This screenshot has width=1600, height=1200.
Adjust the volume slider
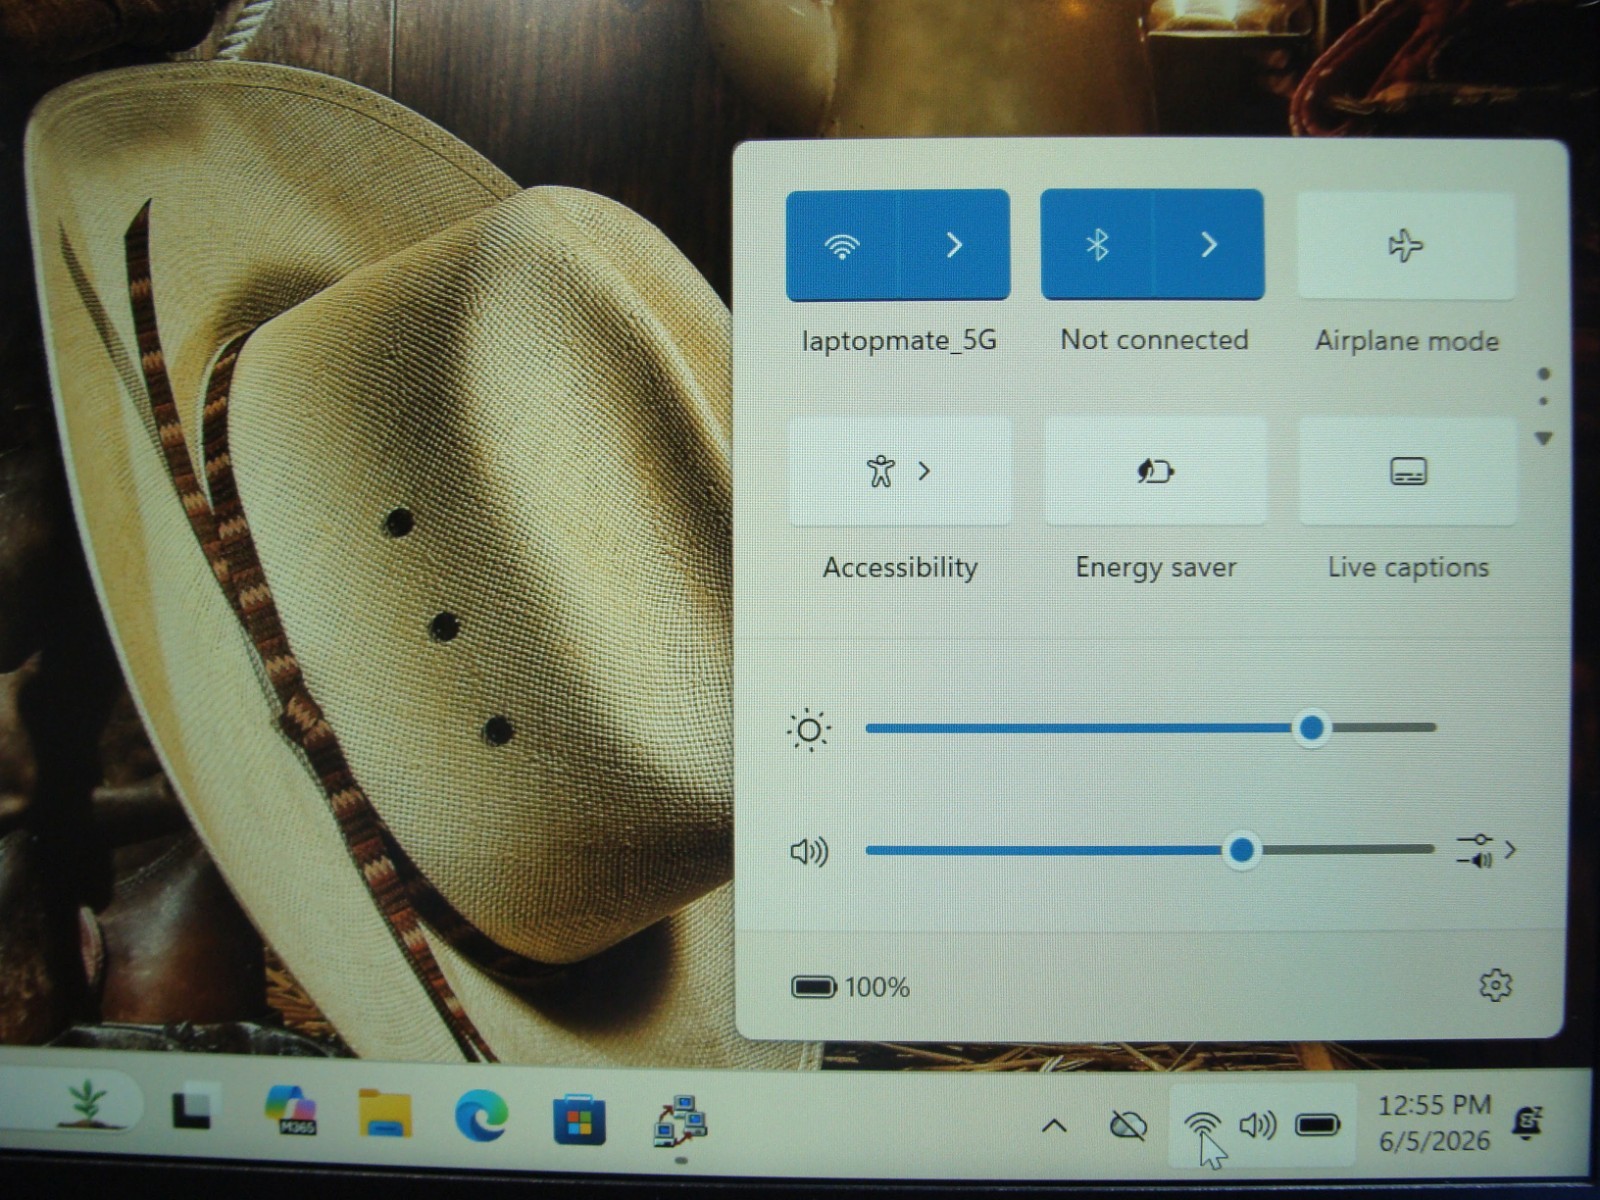pyautogui.click(x=1150, y=851)
